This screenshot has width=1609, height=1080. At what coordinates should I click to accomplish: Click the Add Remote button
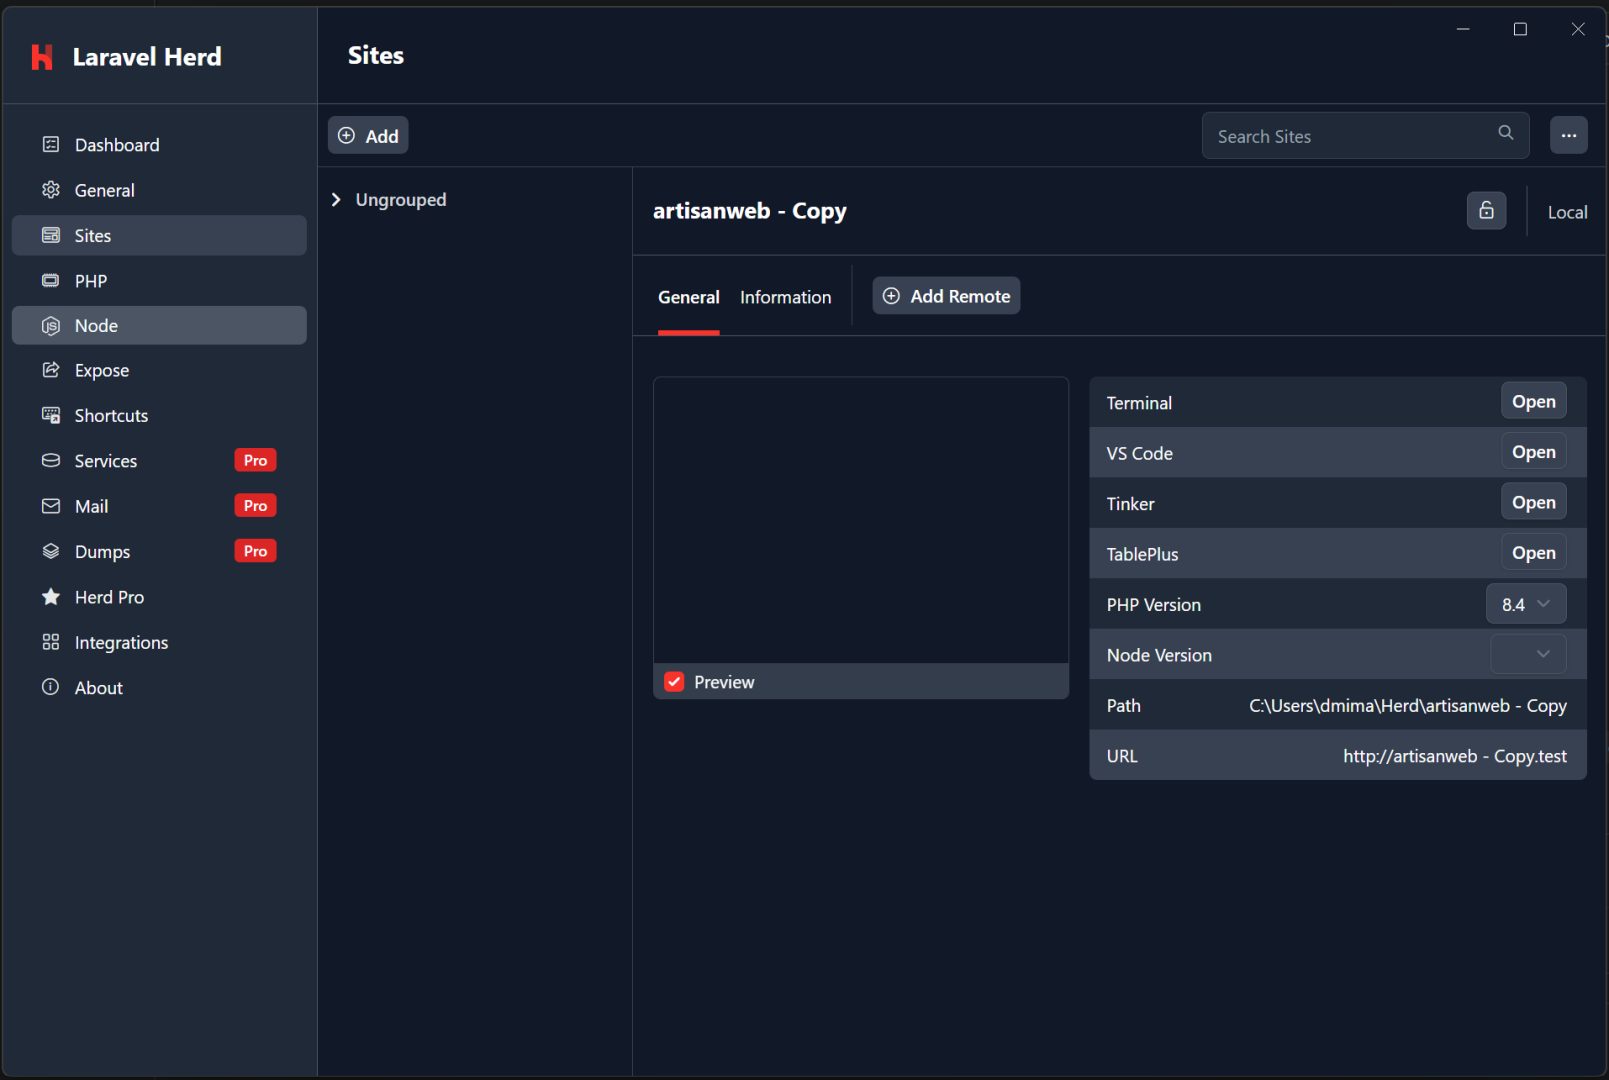coord(946,296)
